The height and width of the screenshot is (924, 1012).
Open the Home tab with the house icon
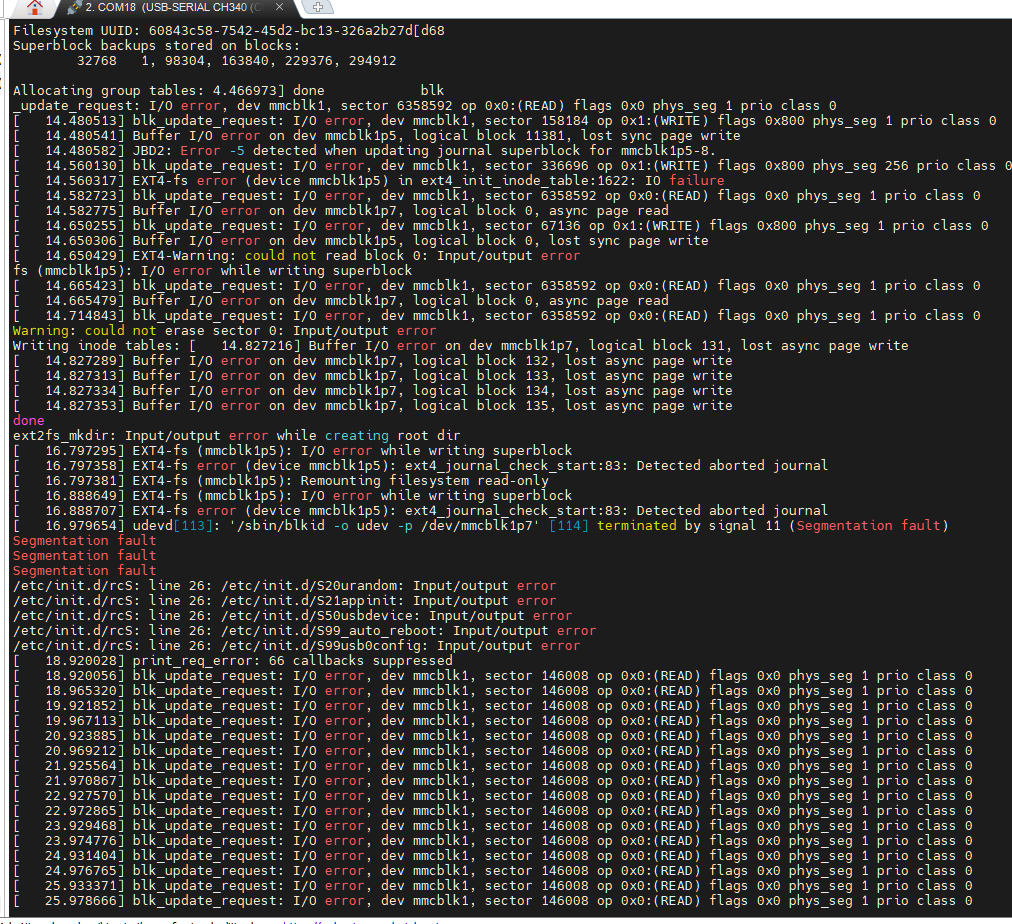(35, 7)
